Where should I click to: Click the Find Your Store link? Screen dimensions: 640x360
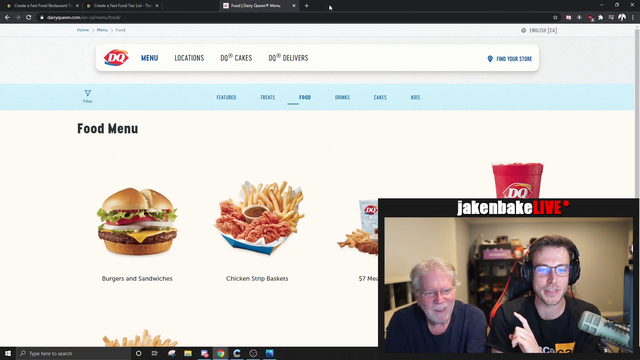tap(514, 59)
